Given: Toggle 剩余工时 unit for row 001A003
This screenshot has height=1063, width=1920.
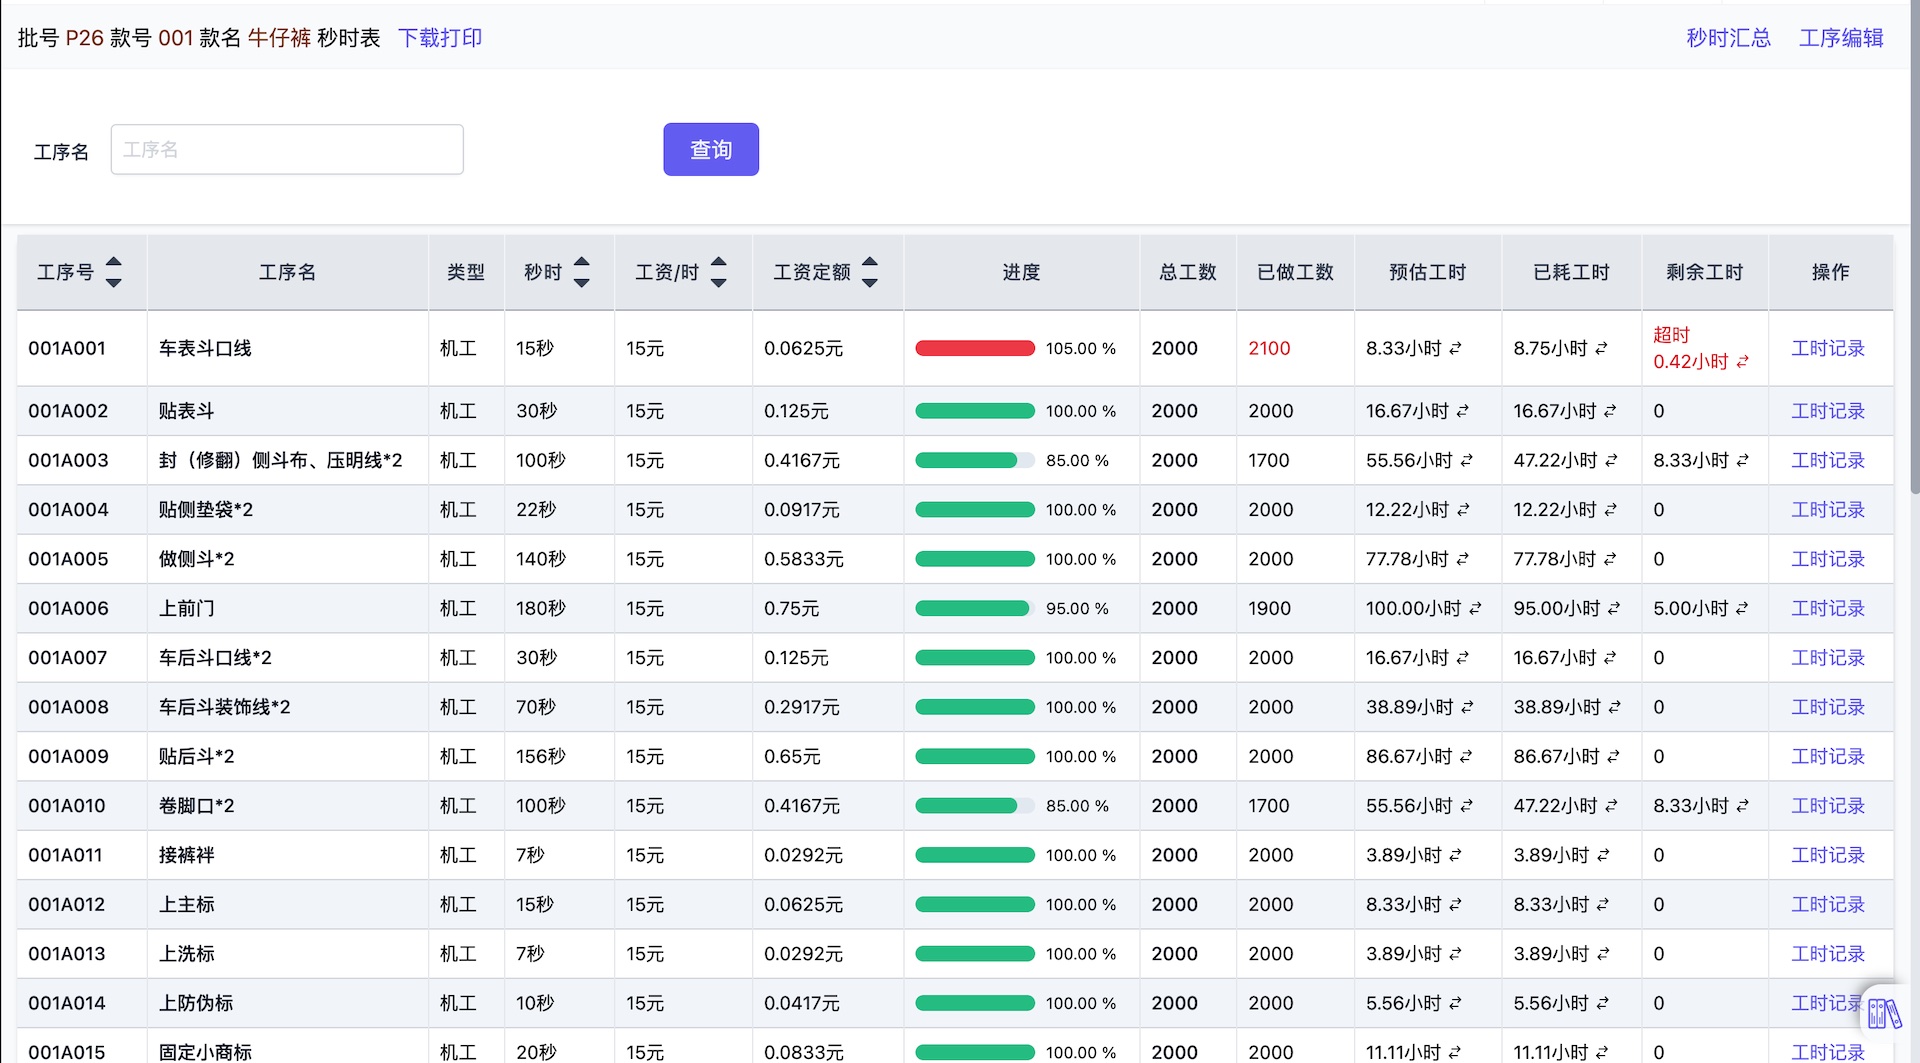Looking at the screenshot, I should 1743,461.
